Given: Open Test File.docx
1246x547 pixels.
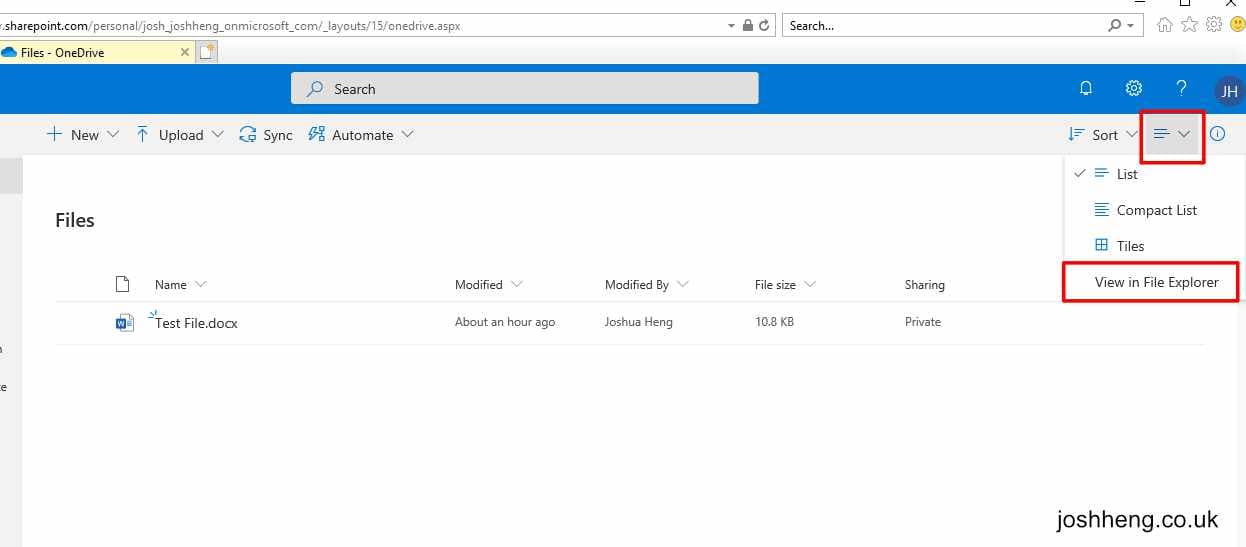Looking at the screenshot, I should click(x=196, y=323).
